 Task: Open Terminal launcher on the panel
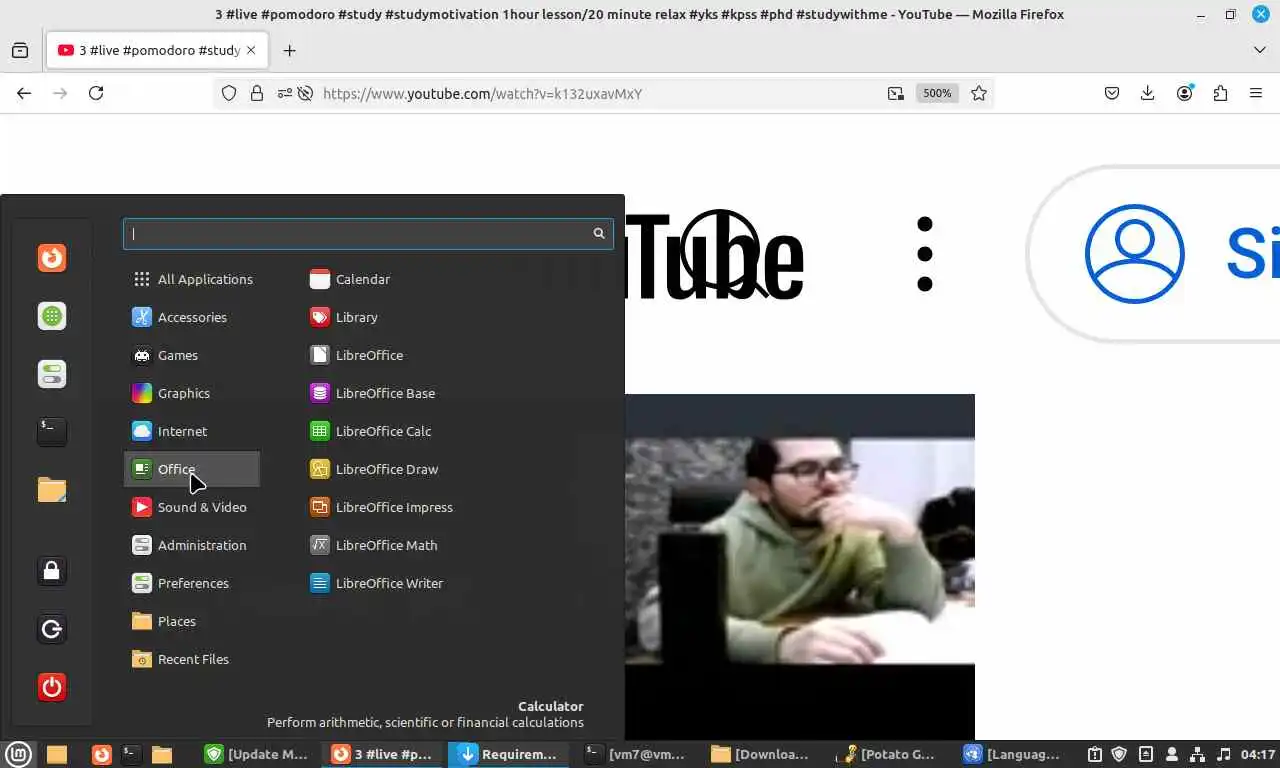(131, 754)
